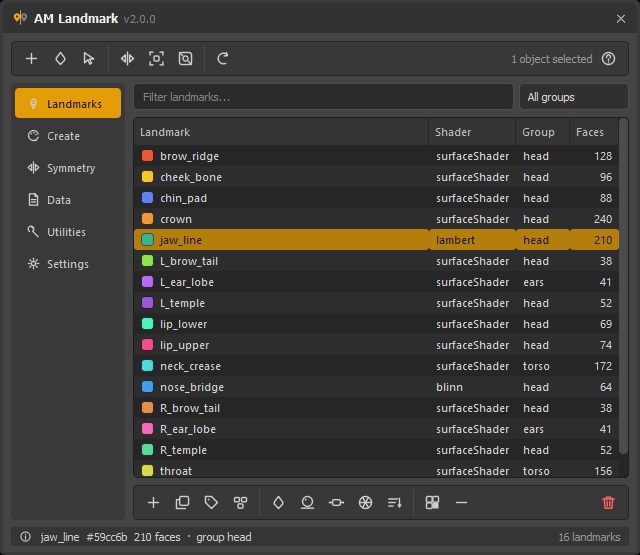Click the 240 faces value of crown
The image size is (640, 555).
(x=603, y=219)
